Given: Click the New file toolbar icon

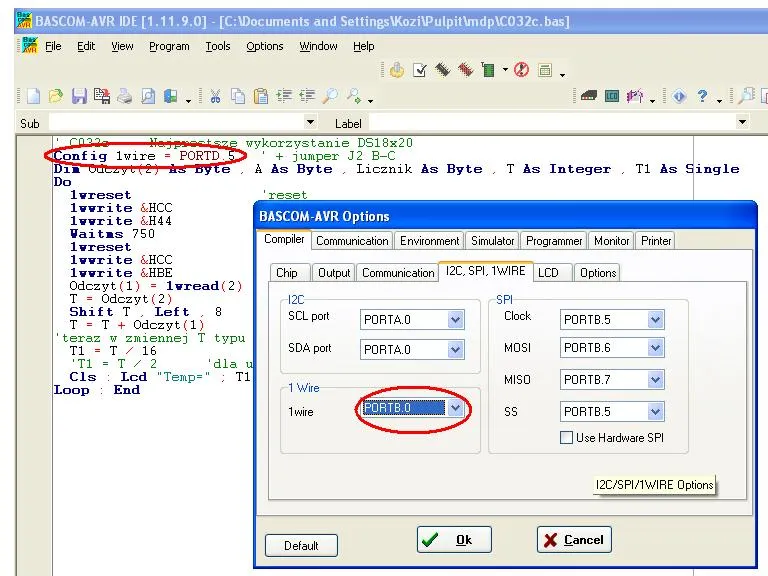Looking at the screenshot, I should pyautogui.click(x=33, y=97).
